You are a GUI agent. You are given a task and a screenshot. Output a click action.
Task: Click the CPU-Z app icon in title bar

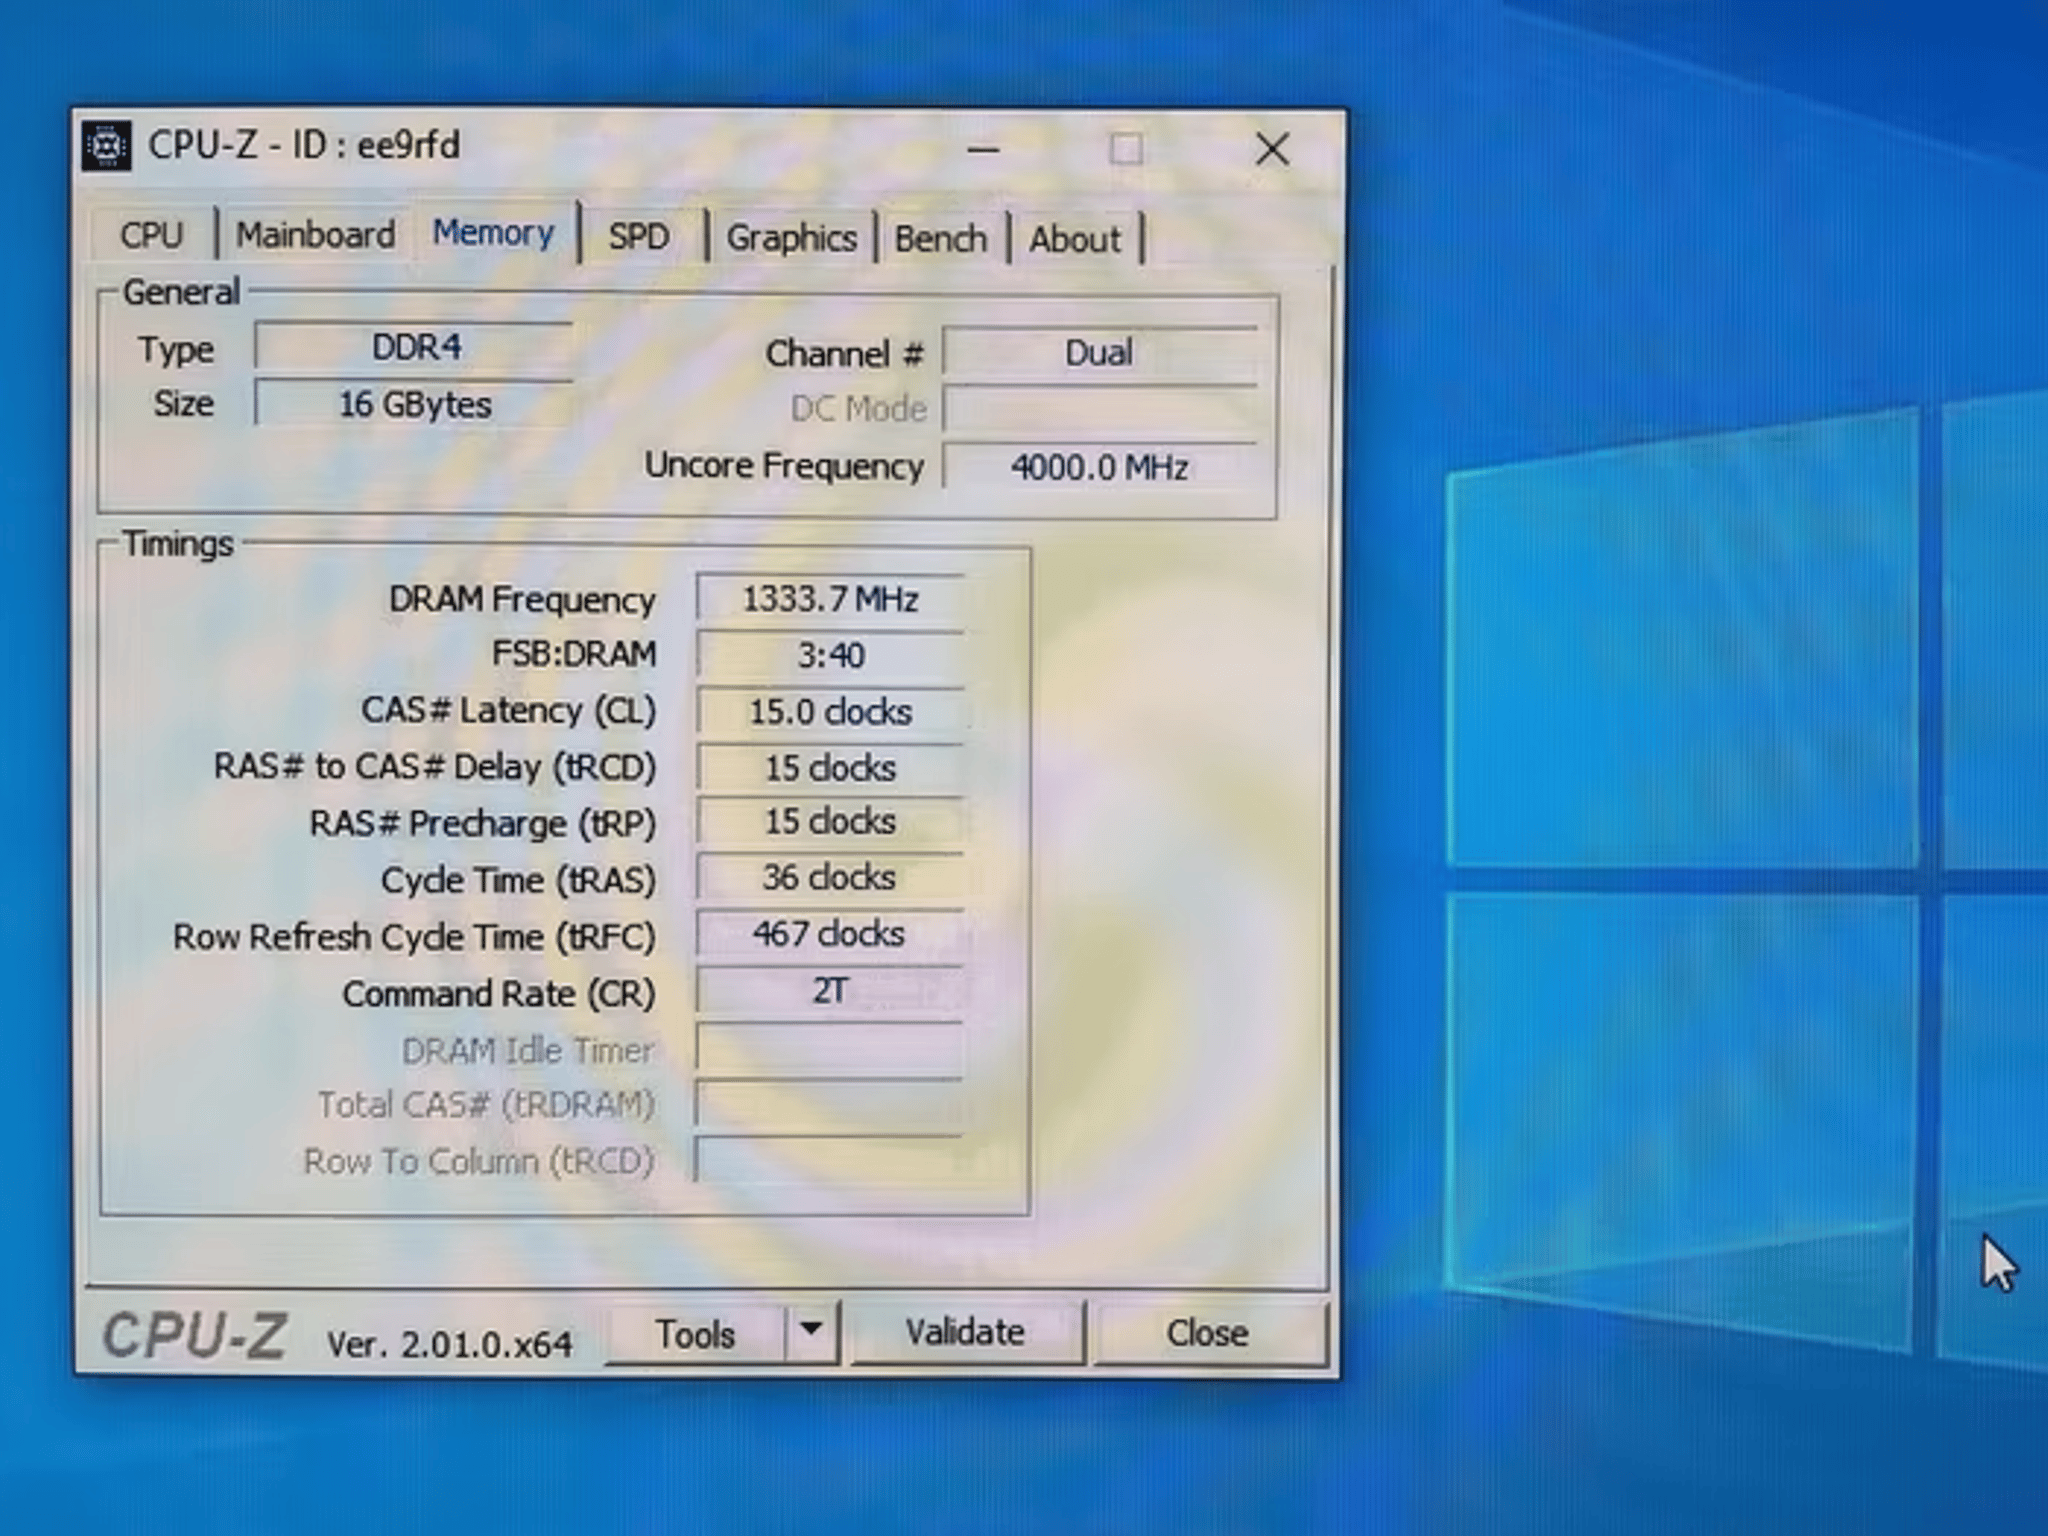coord(106,147)
